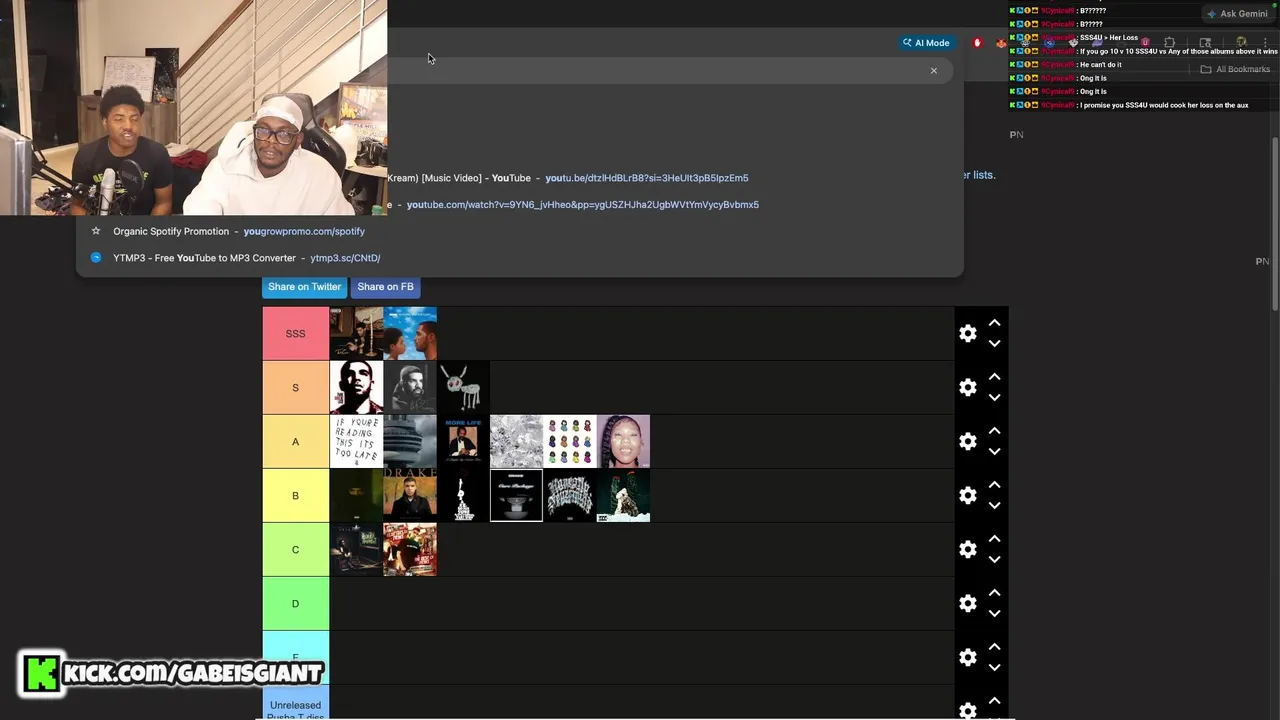This screenshot has height=720, width=1280.
Task: Click Share on FB button
Action: click(x=385, y=287)
